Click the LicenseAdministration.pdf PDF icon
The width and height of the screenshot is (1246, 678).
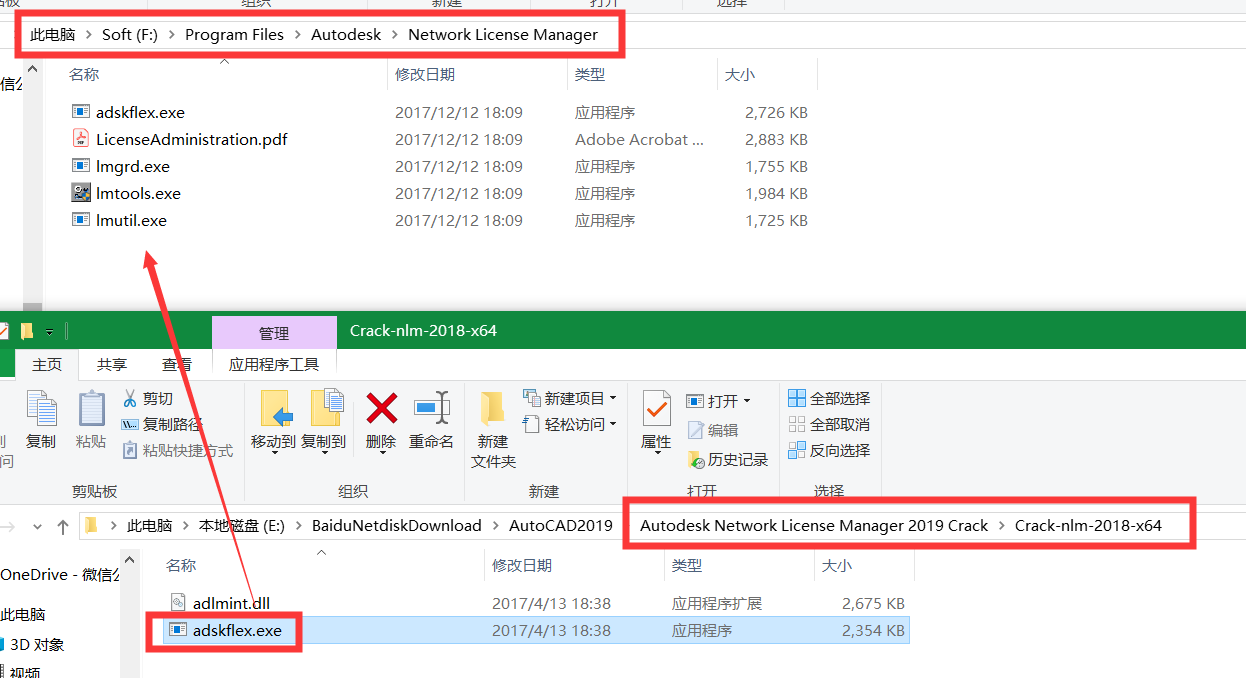click(81, 139)
